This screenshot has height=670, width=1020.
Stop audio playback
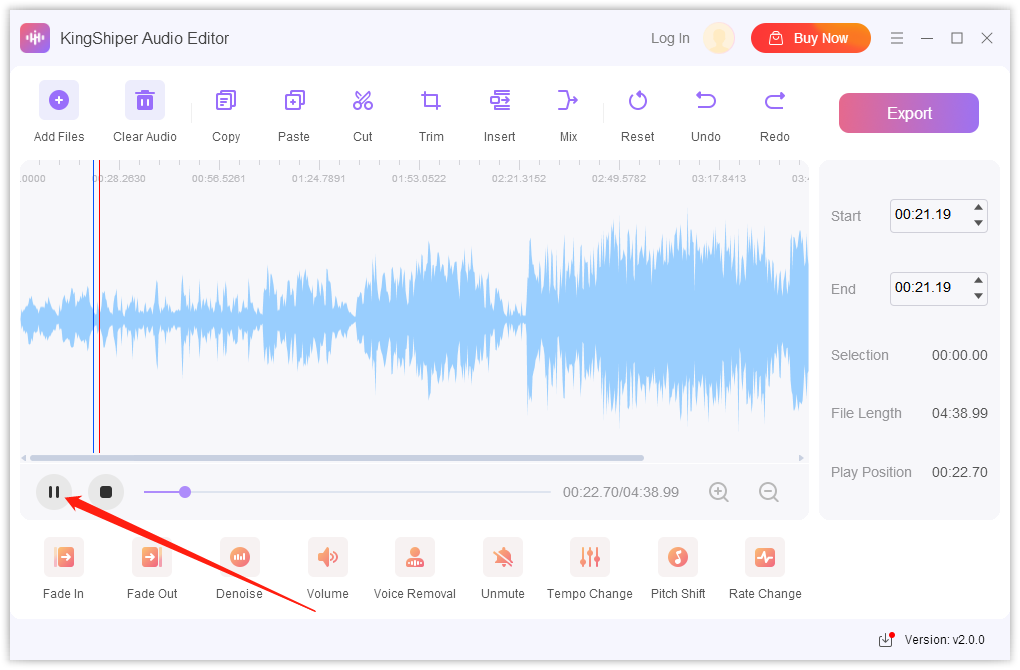106,492
